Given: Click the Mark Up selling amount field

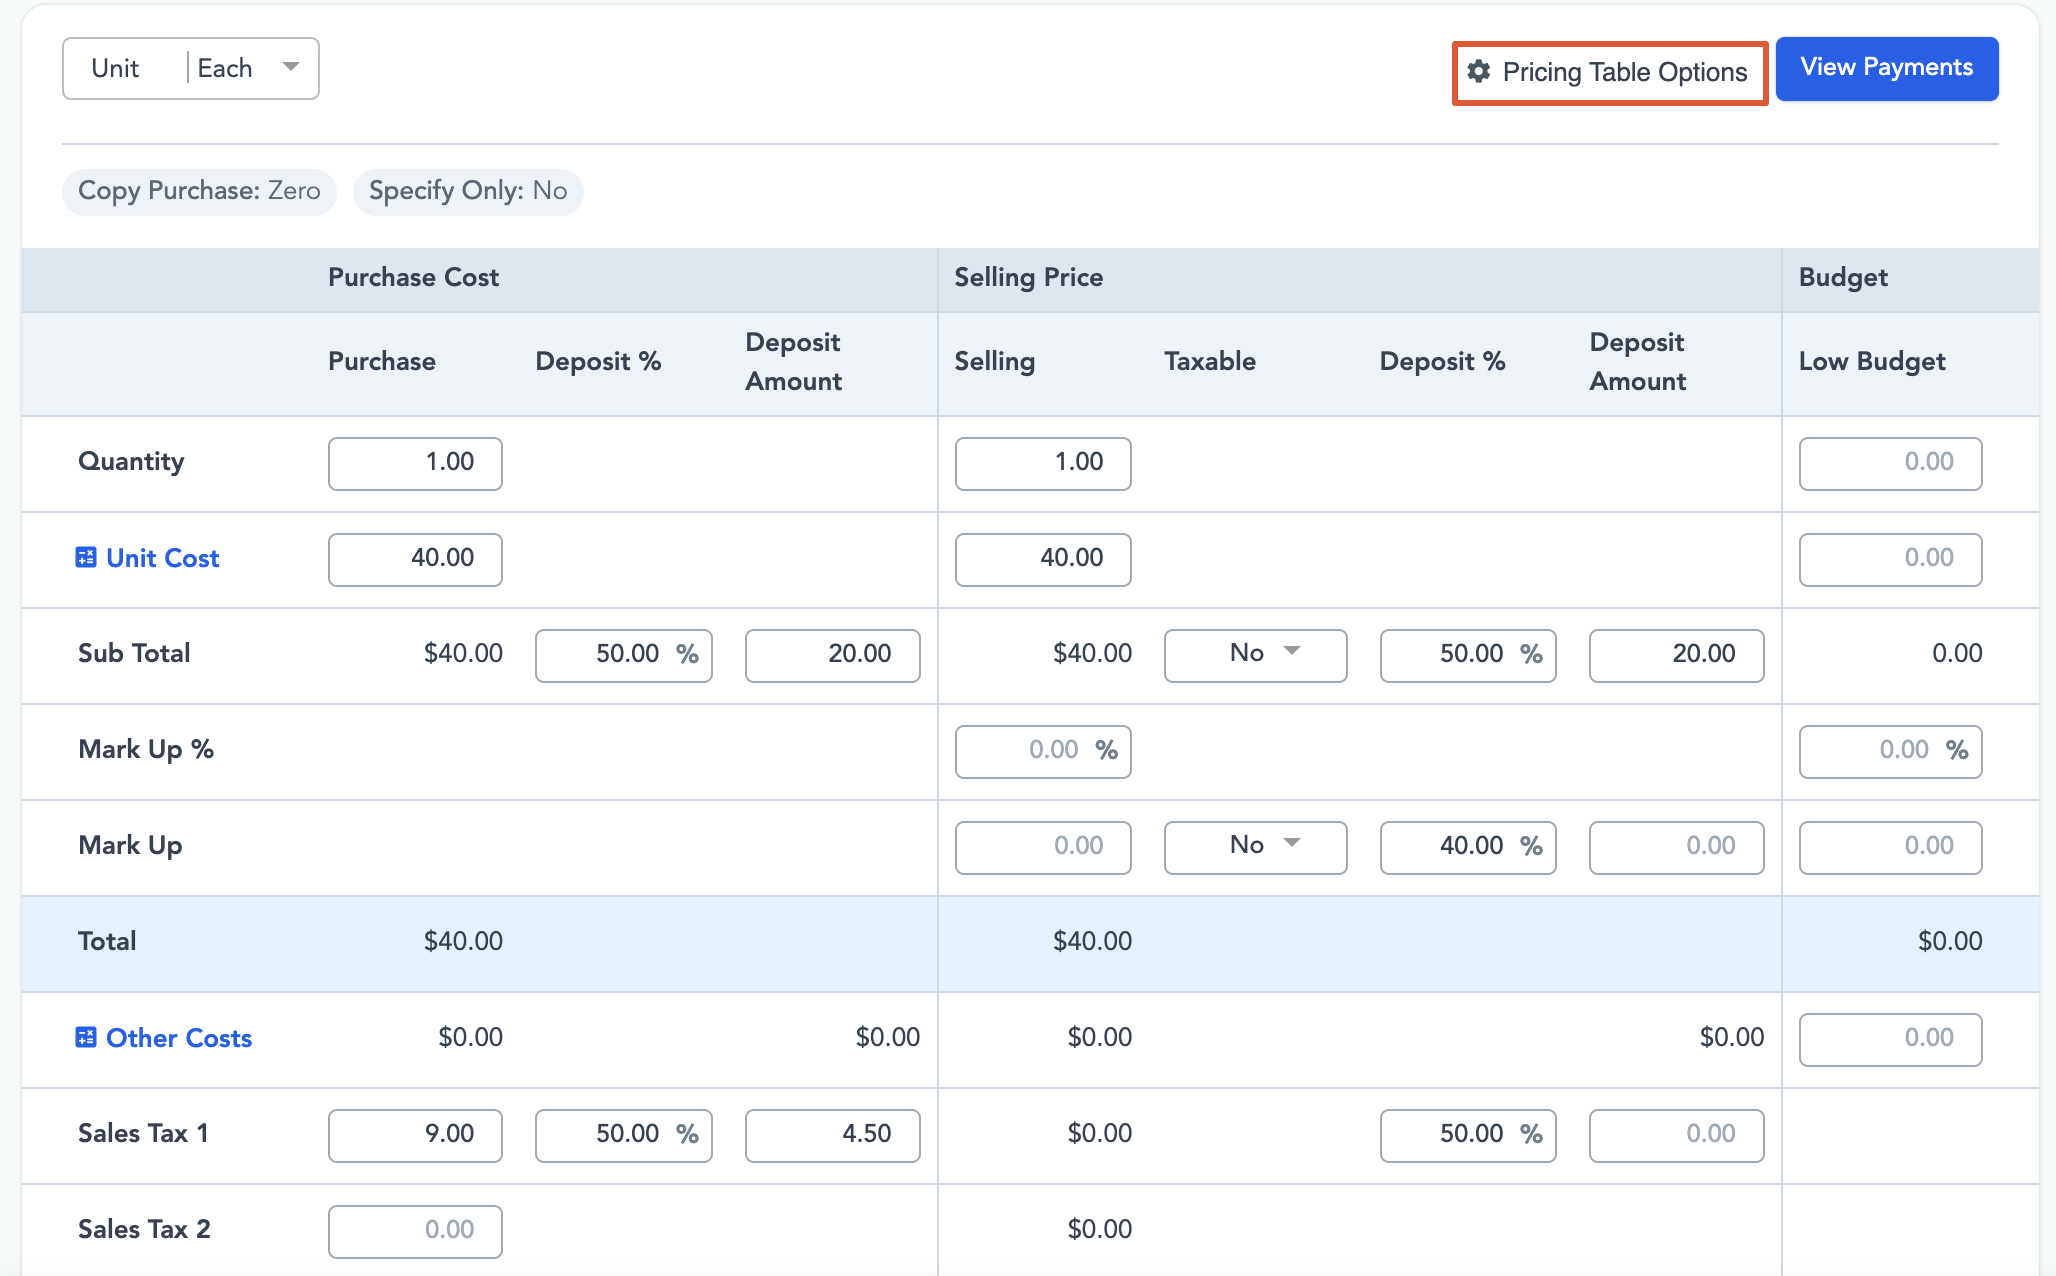Looking at the screenshot, I should (1043, 847).
